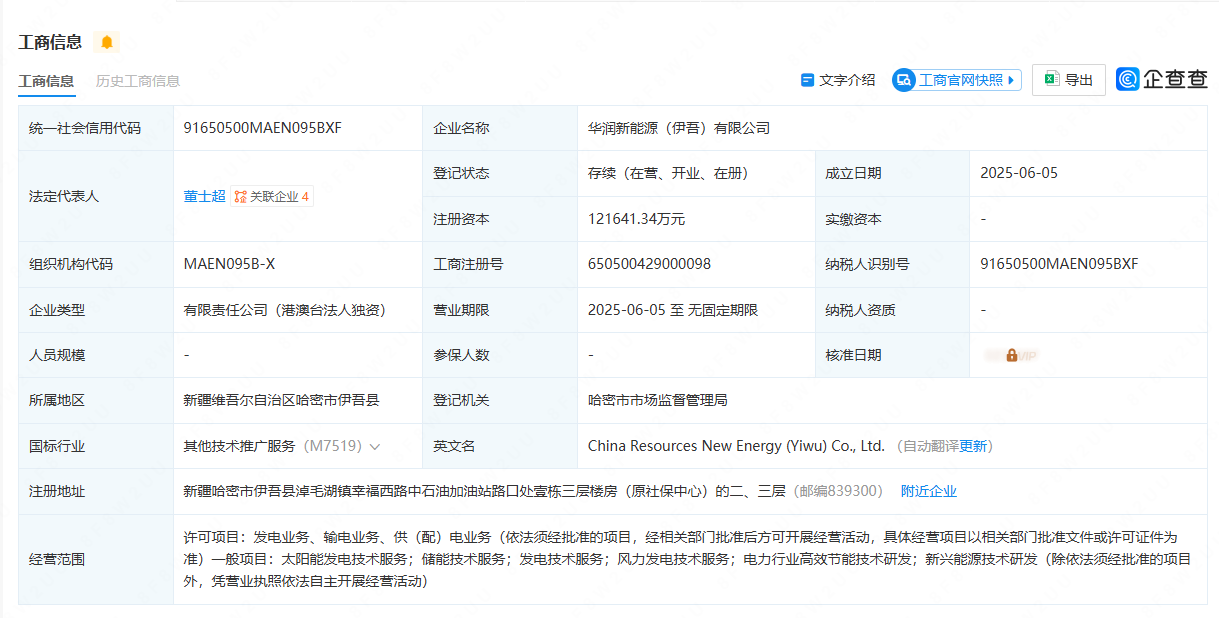Click the English name China Resources New Energy
This screenshot has height=618, width=1219.
736,446
